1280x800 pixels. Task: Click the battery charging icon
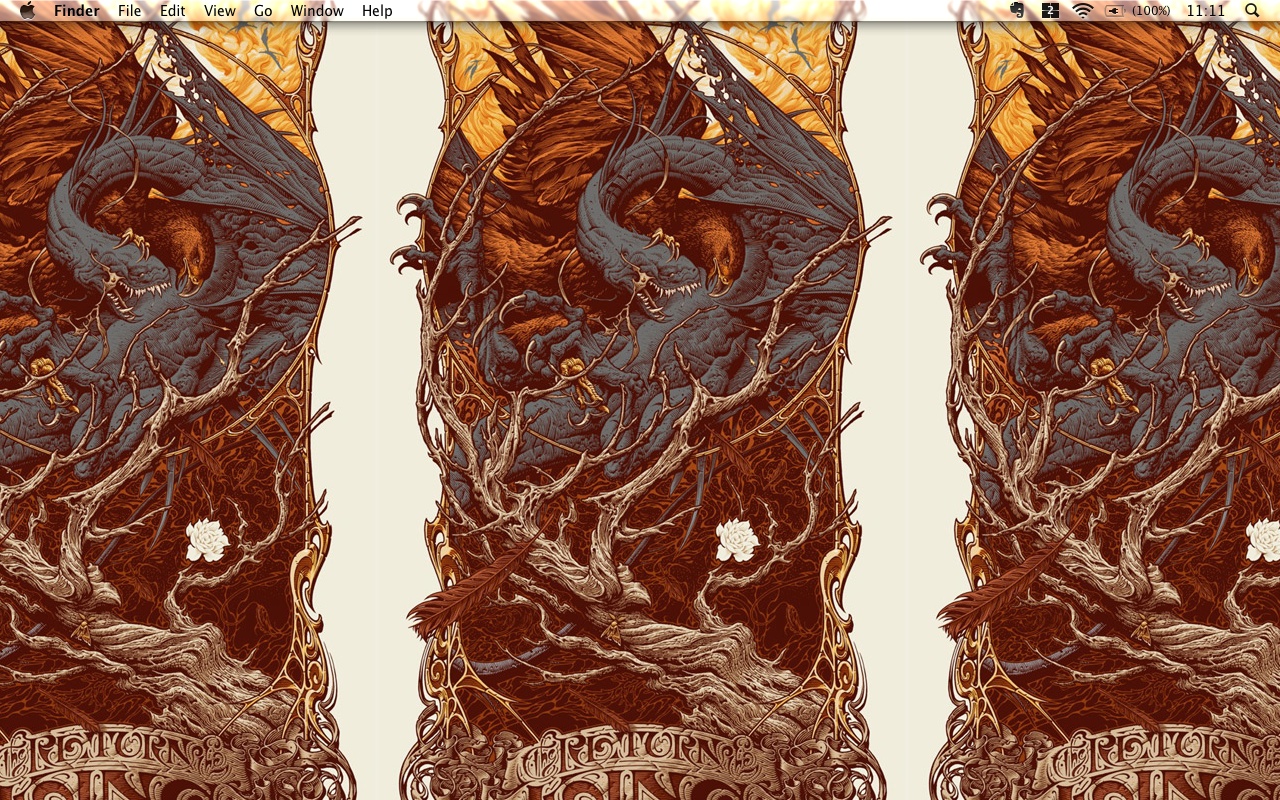pos(1114,11)
